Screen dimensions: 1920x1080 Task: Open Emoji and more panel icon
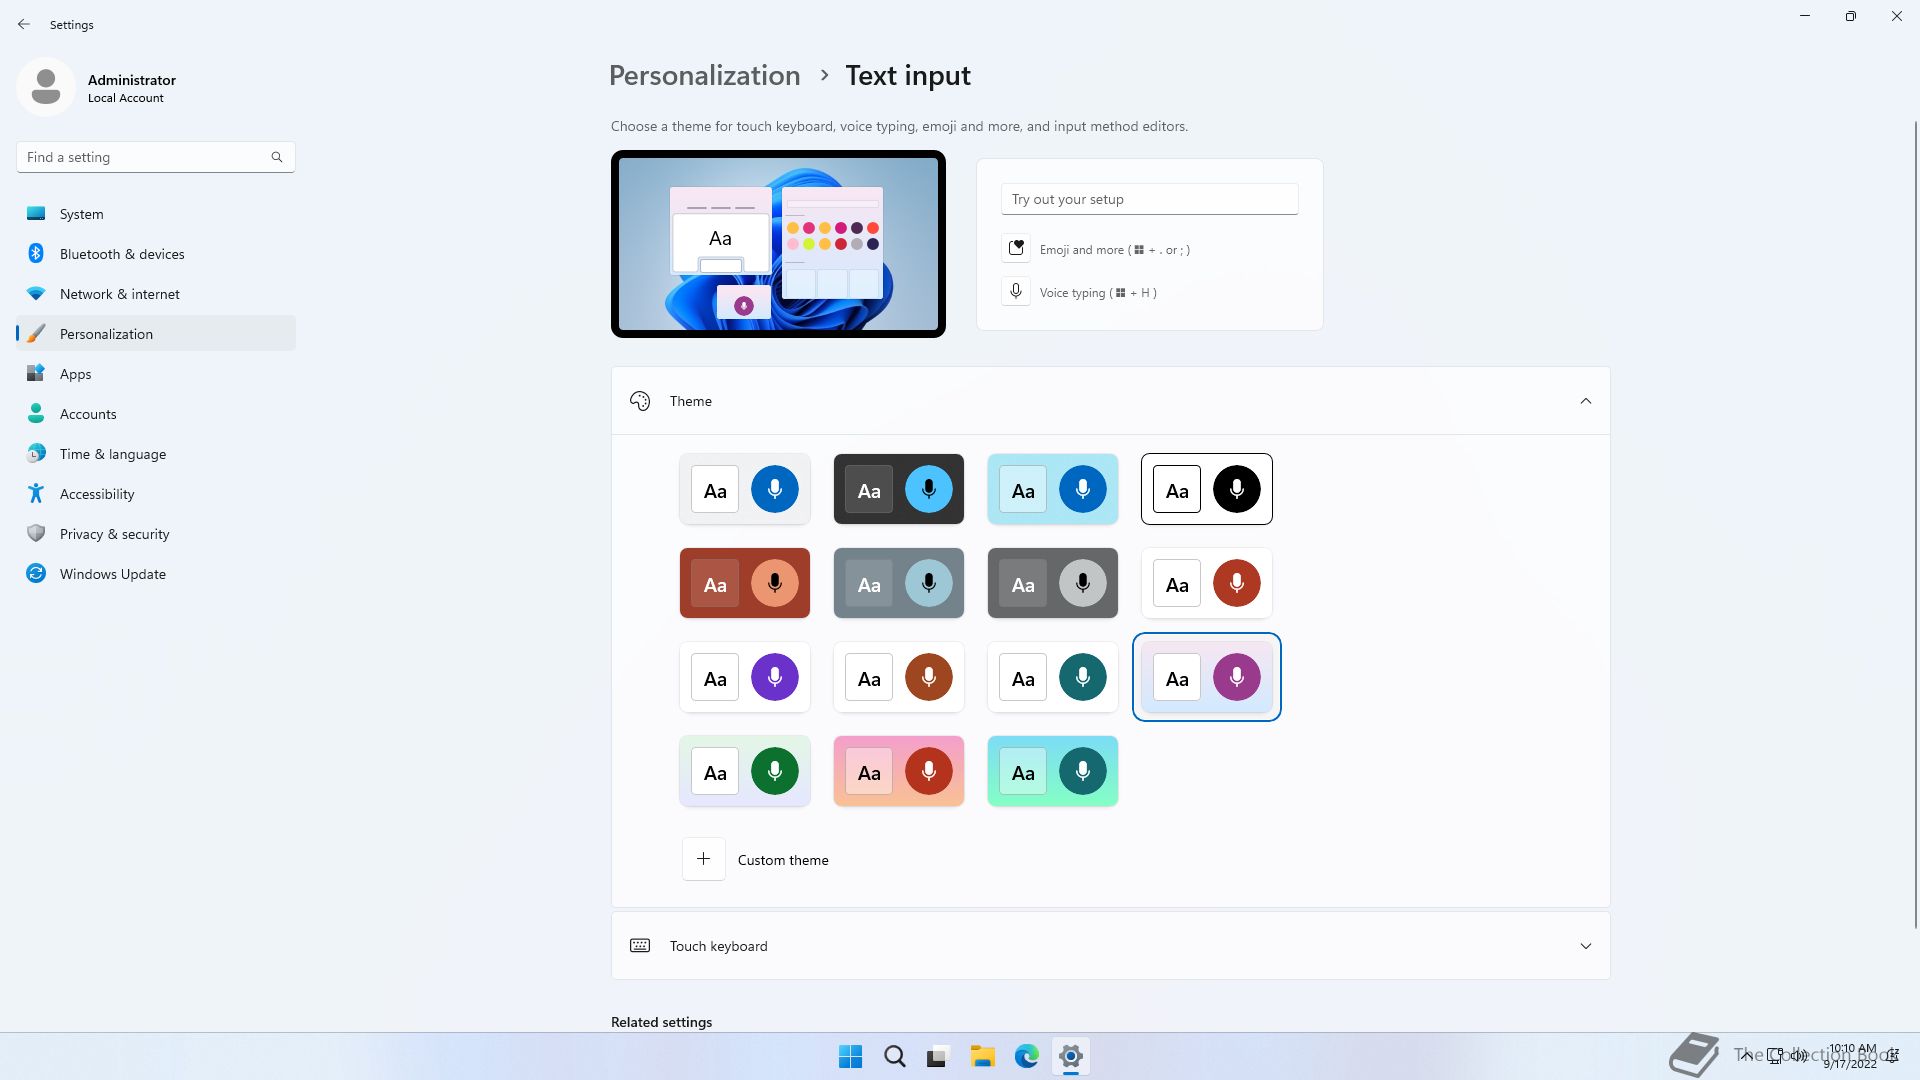[1016, 249]
